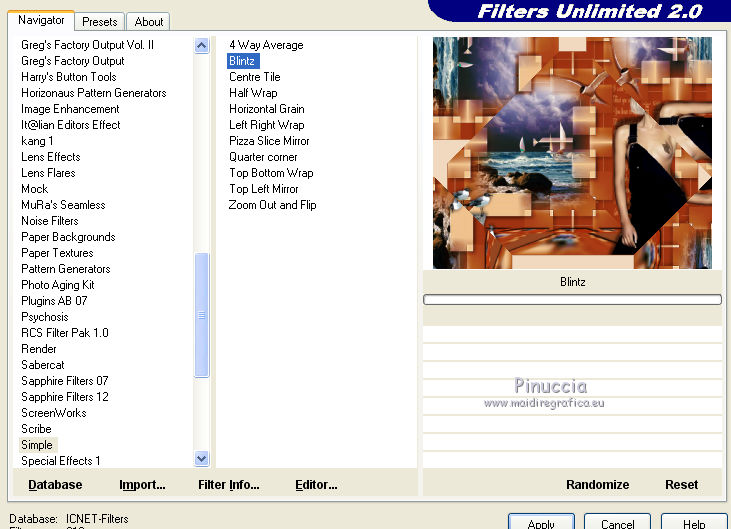Screen dimensions: 731x529
Task: Select Greg's Factory Output Vol. II category
Action: click(x=87, y=45)
